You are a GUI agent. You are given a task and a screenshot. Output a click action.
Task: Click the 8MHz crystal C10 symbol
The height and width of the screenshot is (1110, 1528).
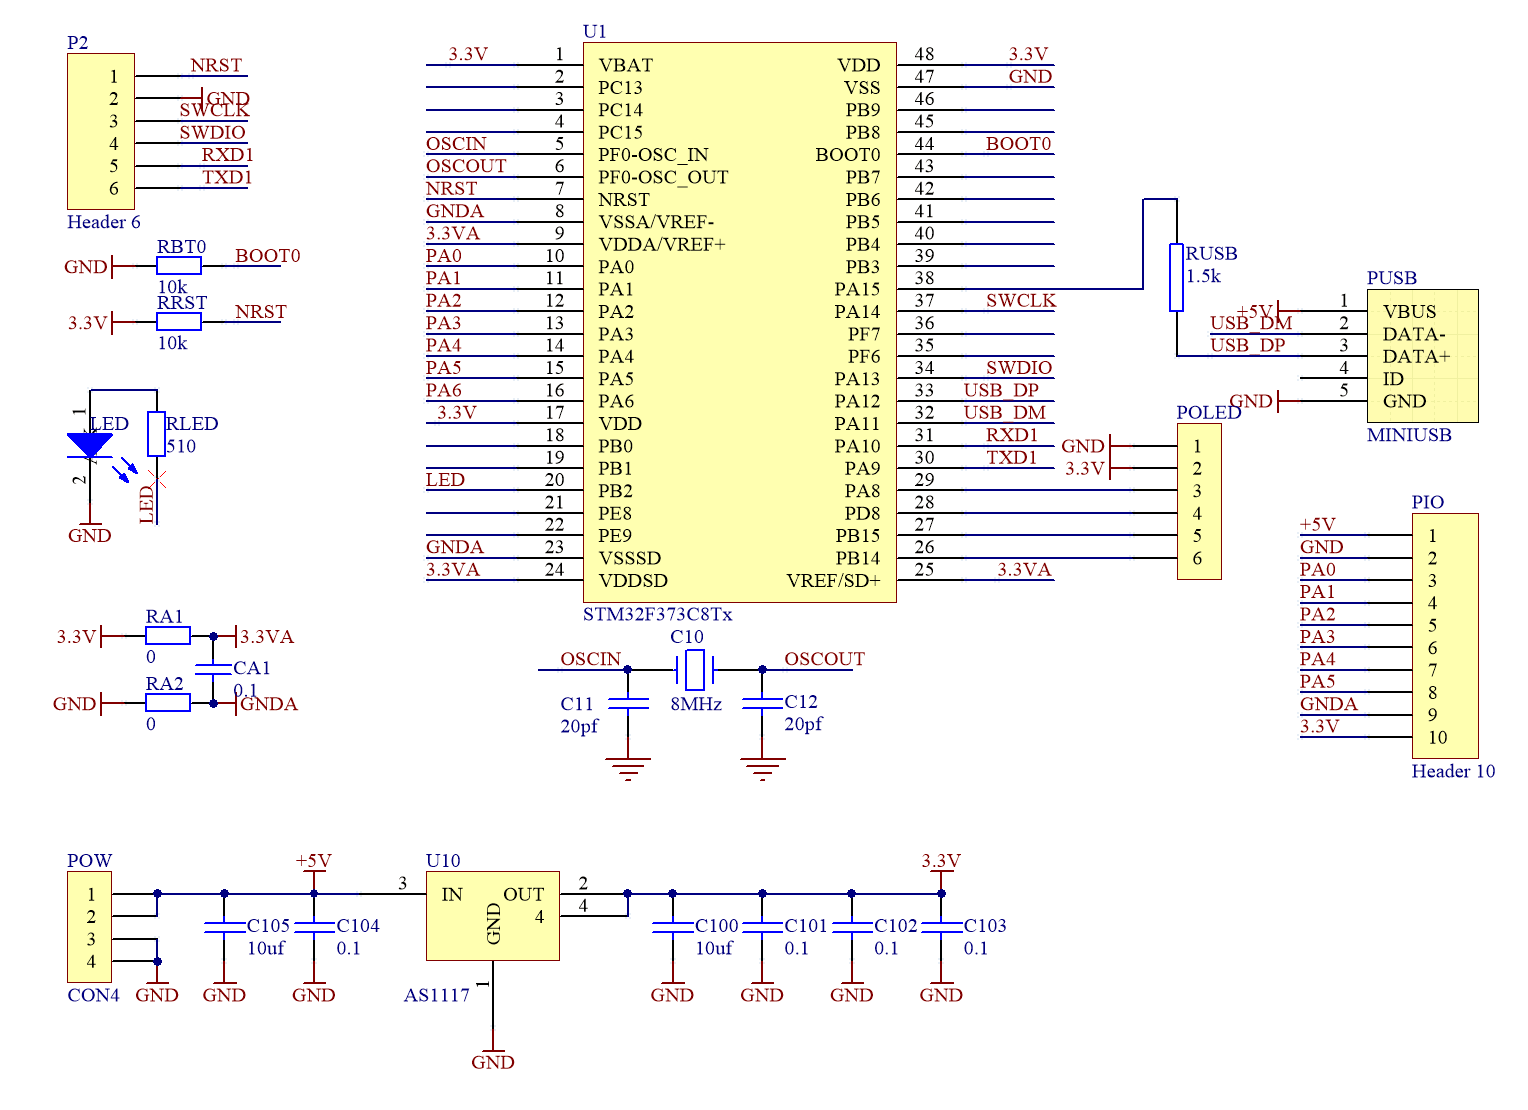695,672
